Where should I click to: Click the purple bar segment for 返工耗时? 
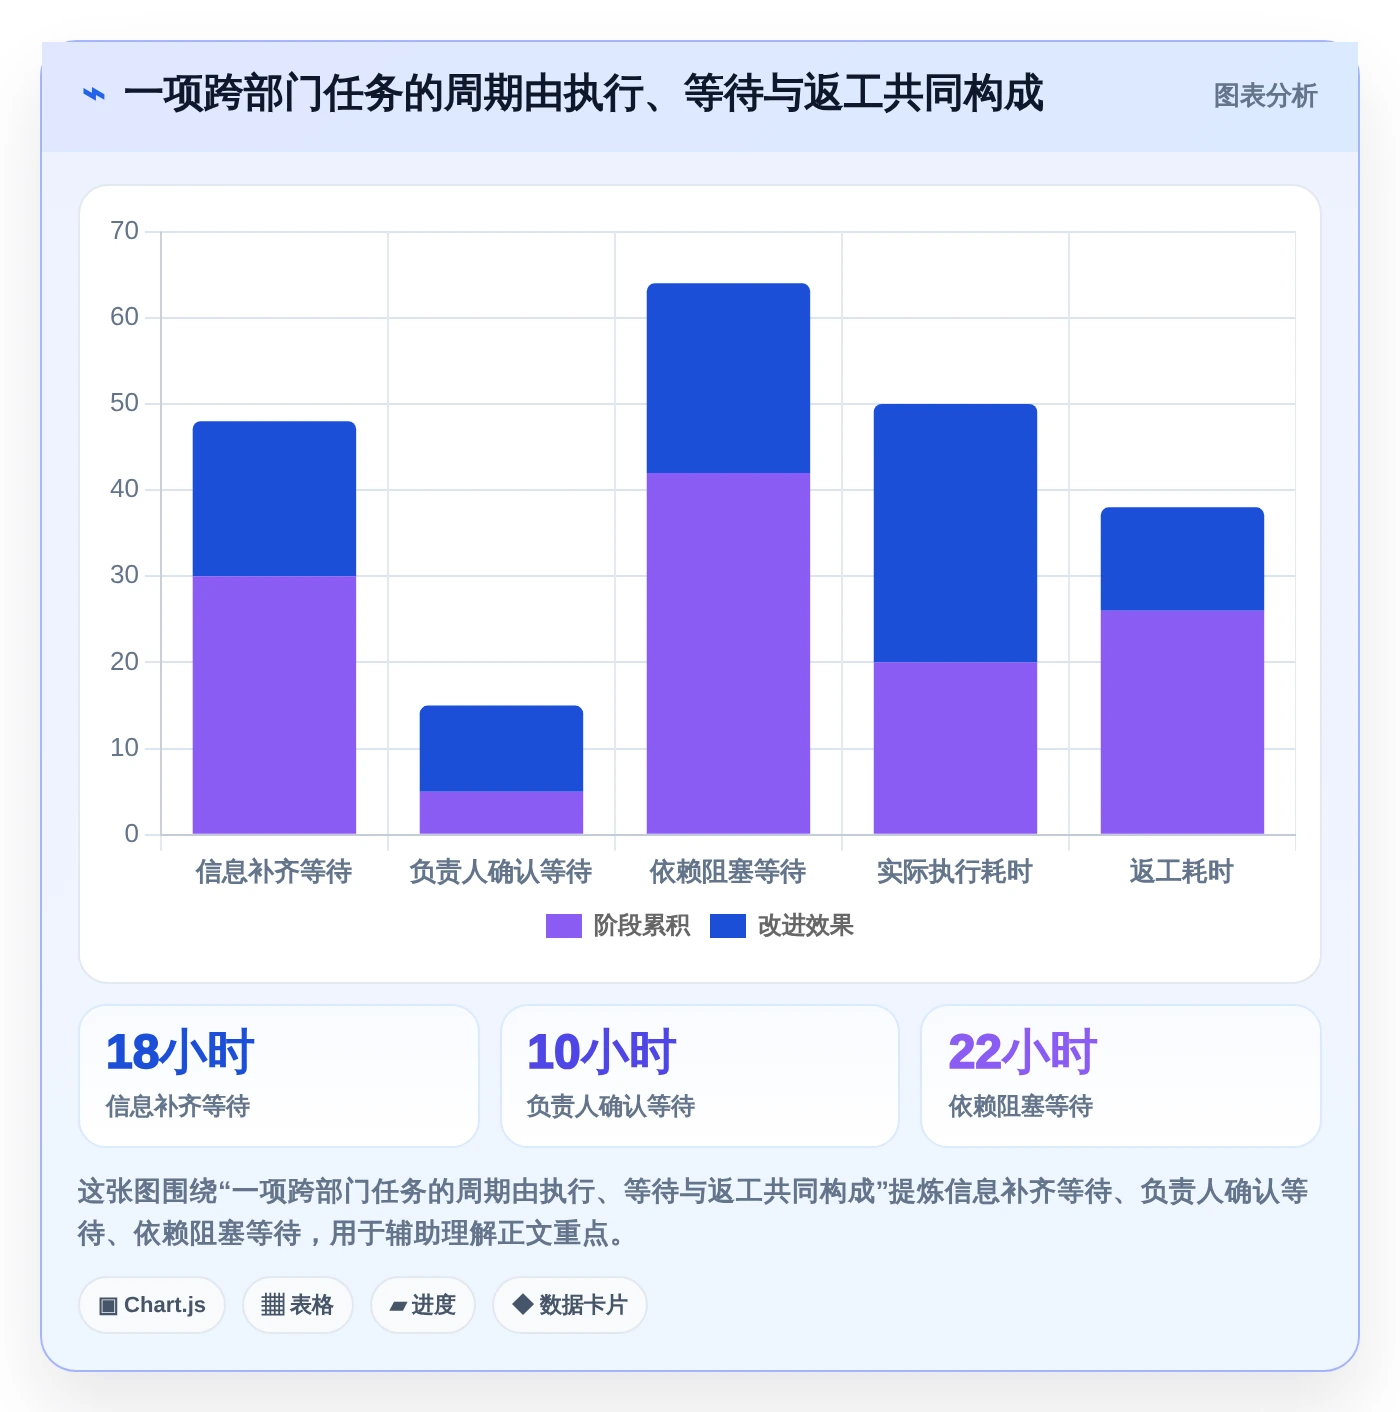[1182, 722]
